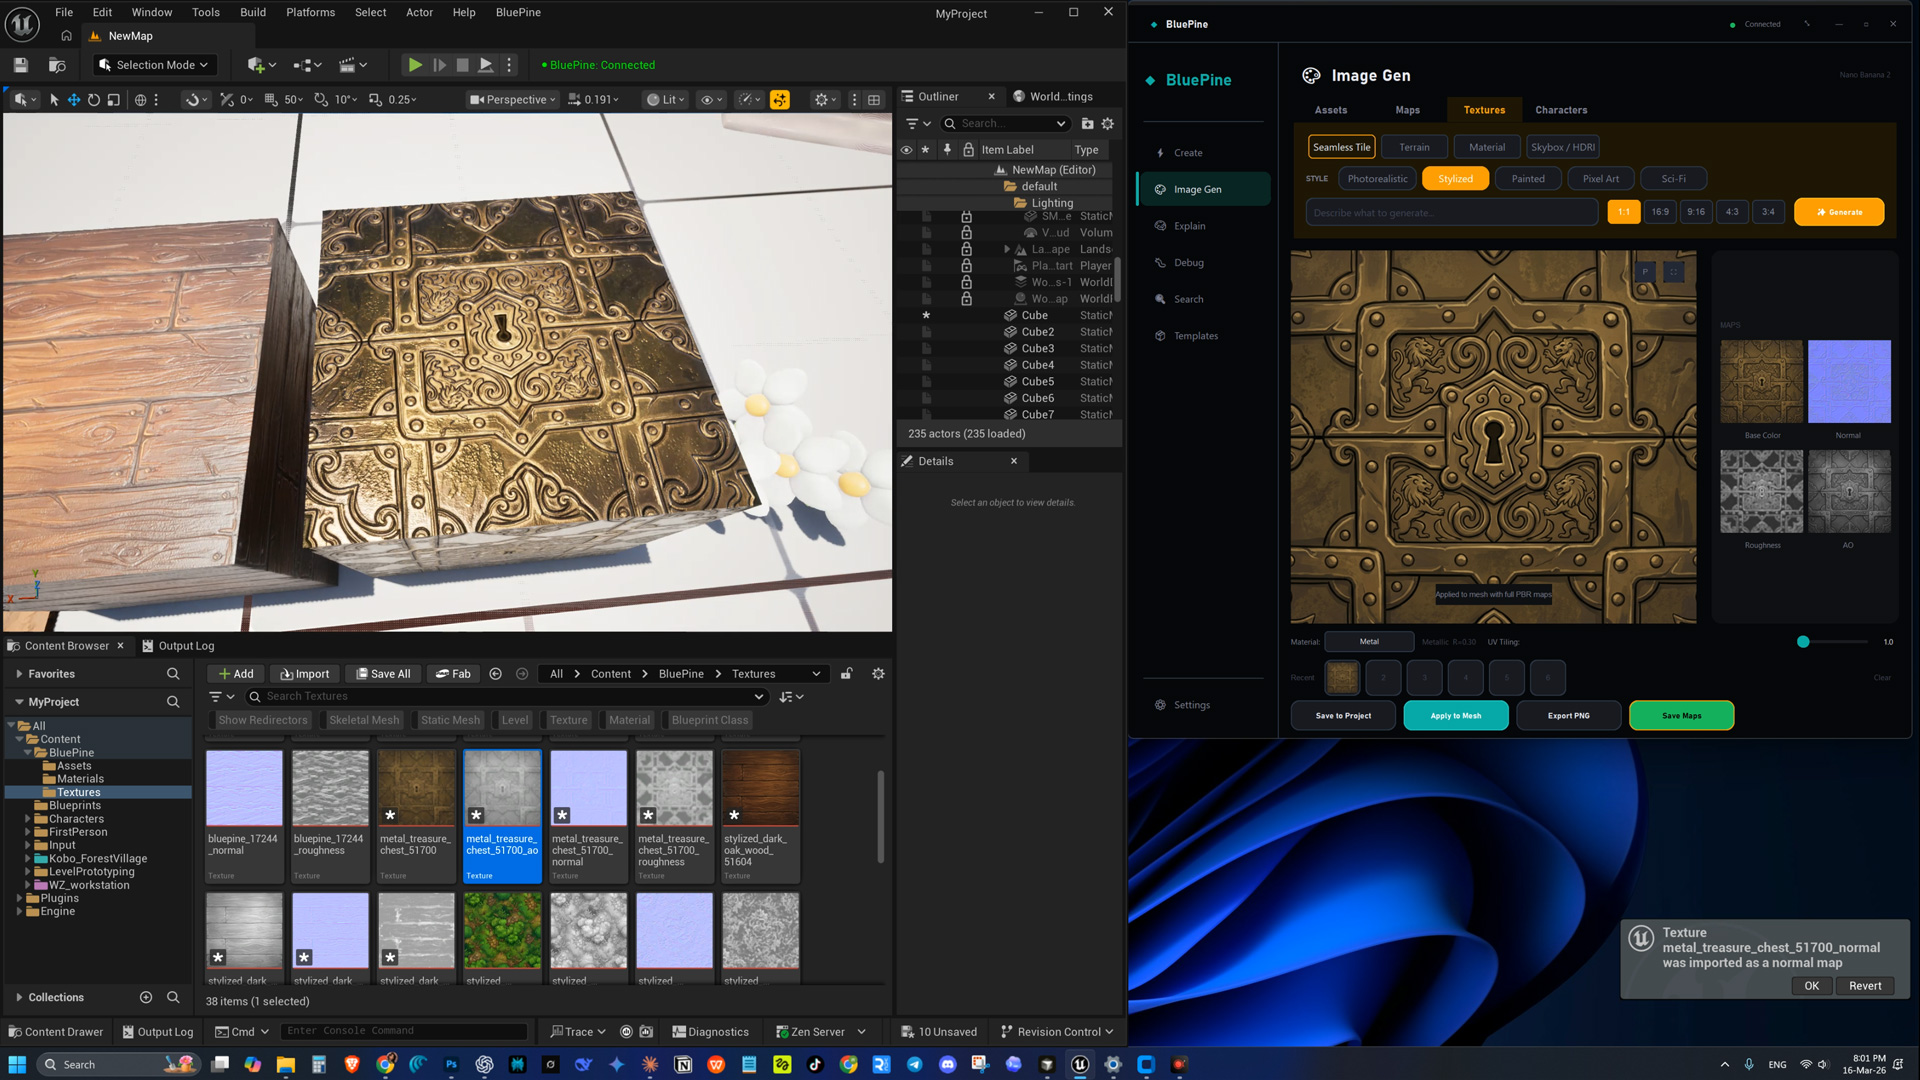Select the translate move gizmo tool
The width and height of the screenshot is (1920, 1080).
click(73, 100)
